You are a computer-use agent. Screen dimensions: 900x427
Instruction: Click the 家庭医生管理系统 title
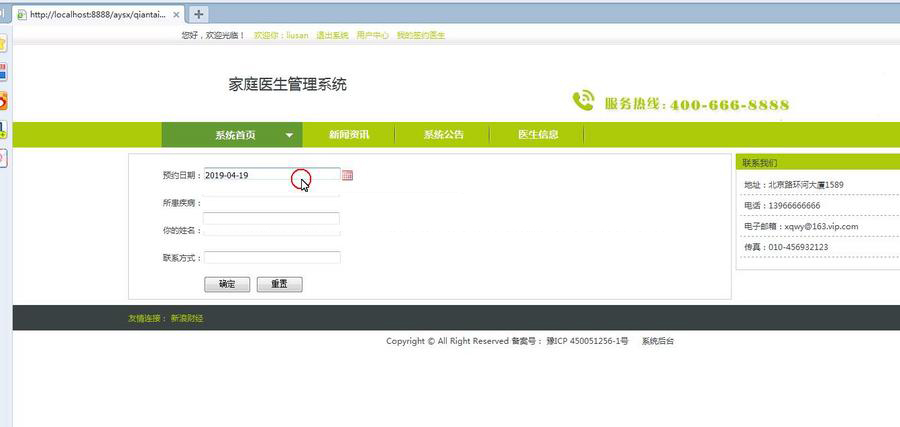(x=288, y=85)
